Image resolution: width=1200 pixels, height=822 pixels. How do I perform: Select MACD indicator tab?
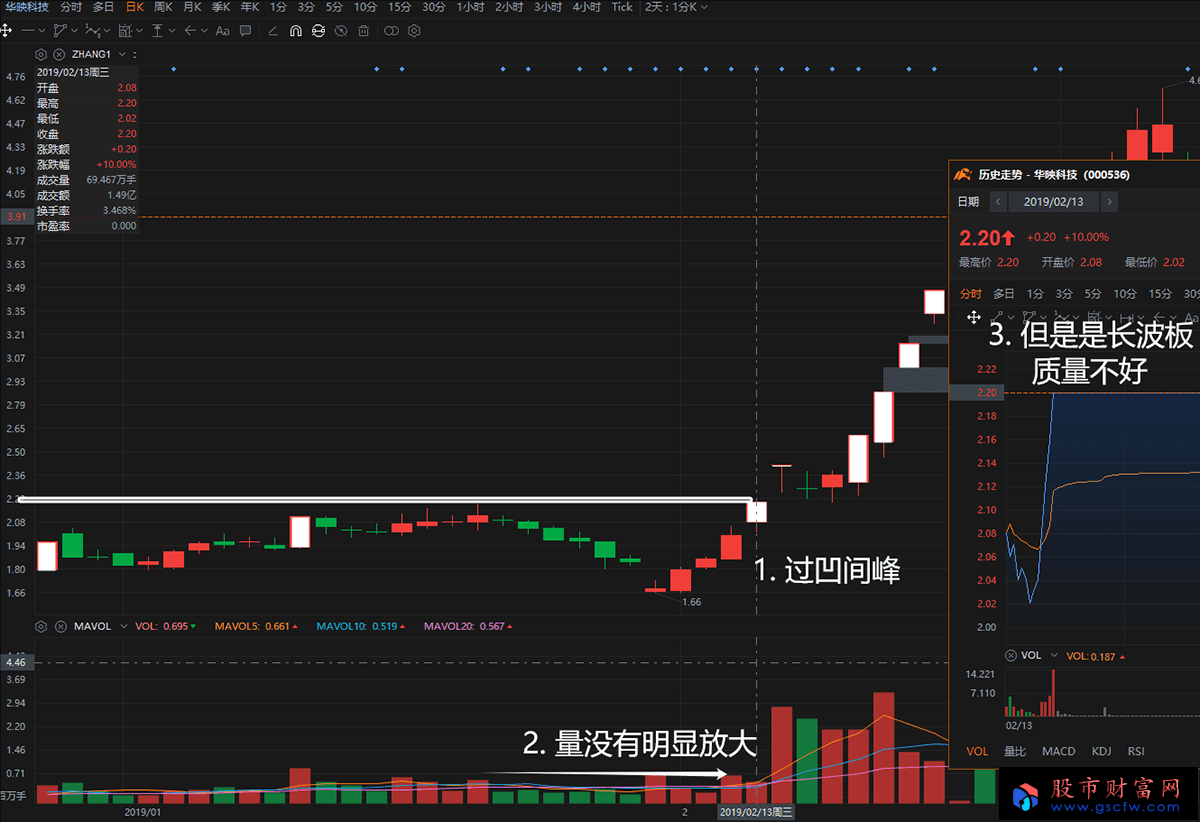1058,751
